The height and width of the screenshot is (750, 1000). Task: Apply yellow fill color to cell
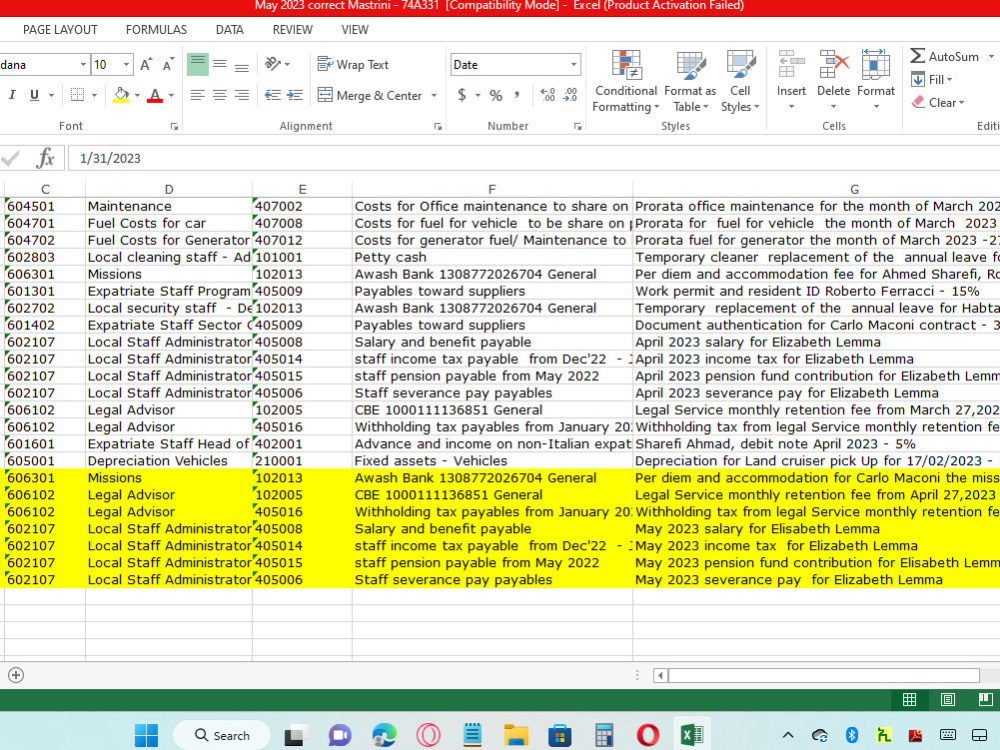click(121, 95)
